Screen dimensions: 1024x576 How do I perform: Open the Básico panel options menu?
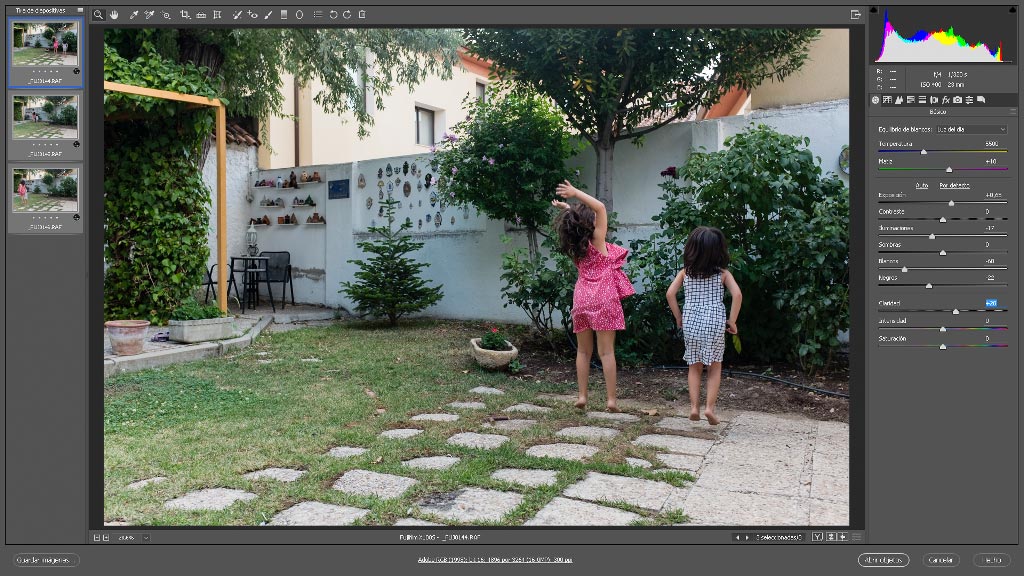[x=1013, y=112]
